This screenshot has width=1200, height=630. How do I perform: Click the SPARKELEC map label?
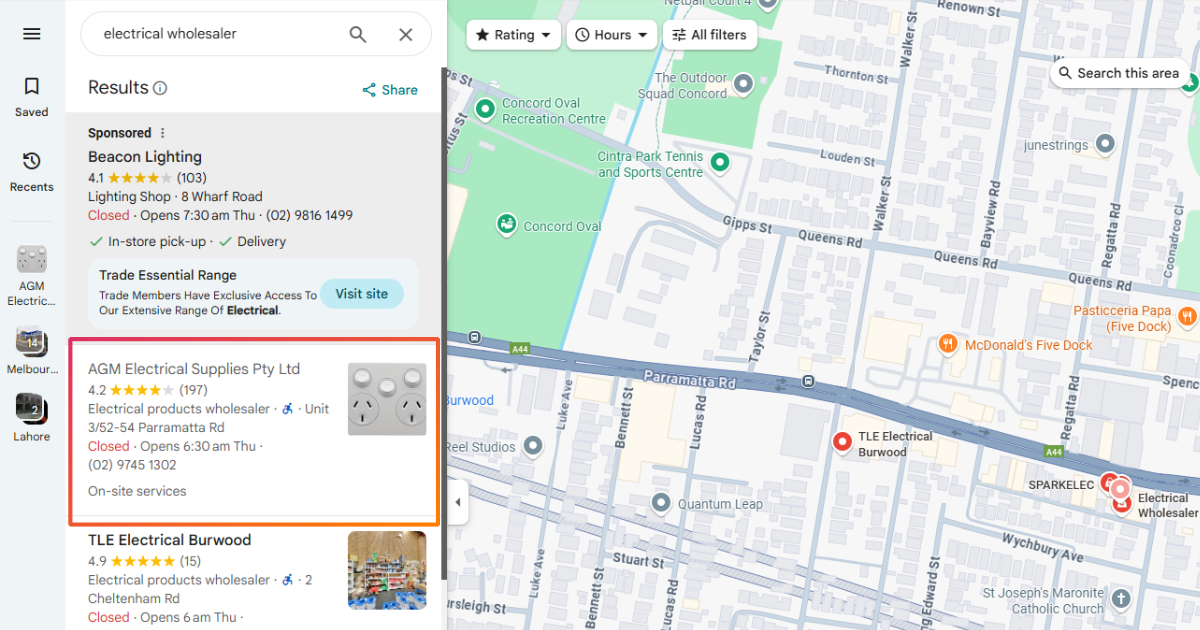pyautogui.click(x=1061, y=484)
